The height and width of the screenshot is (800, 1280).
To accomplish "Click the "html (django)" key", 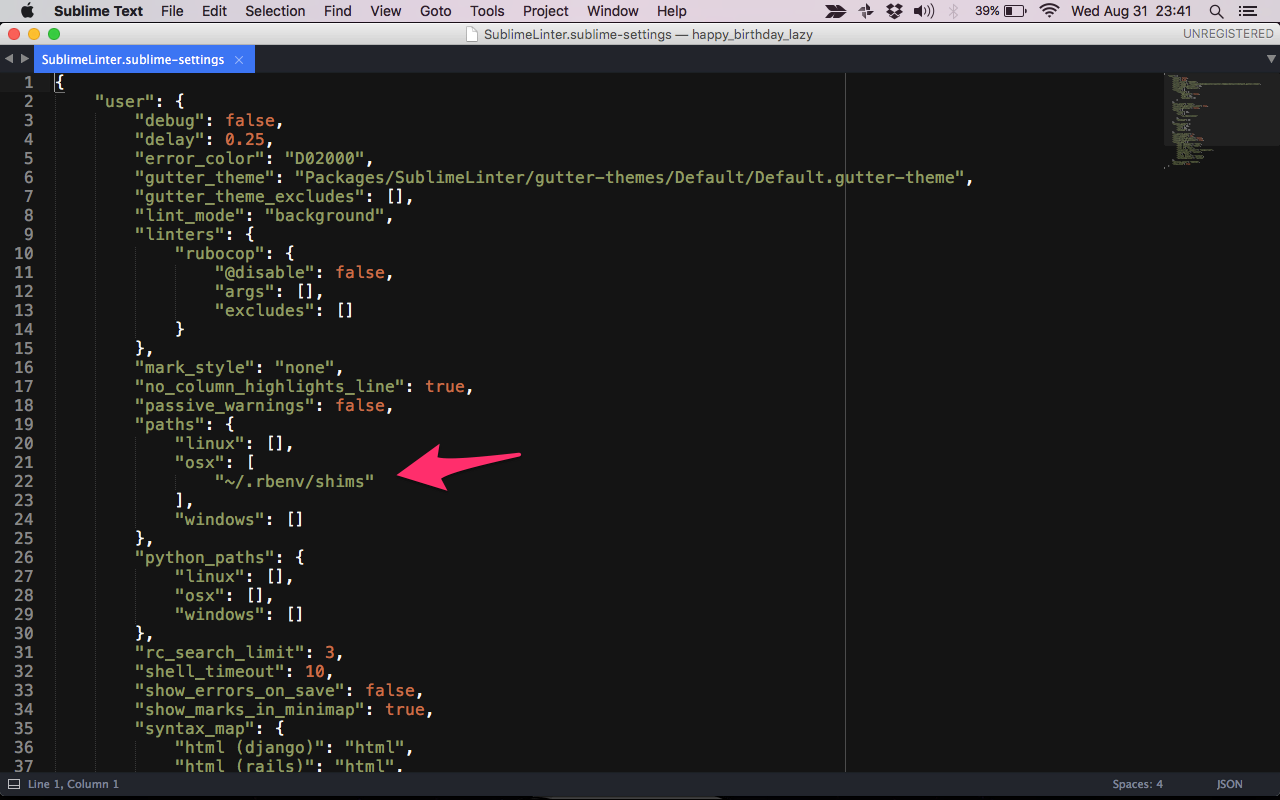I will [x=250, y=747].
